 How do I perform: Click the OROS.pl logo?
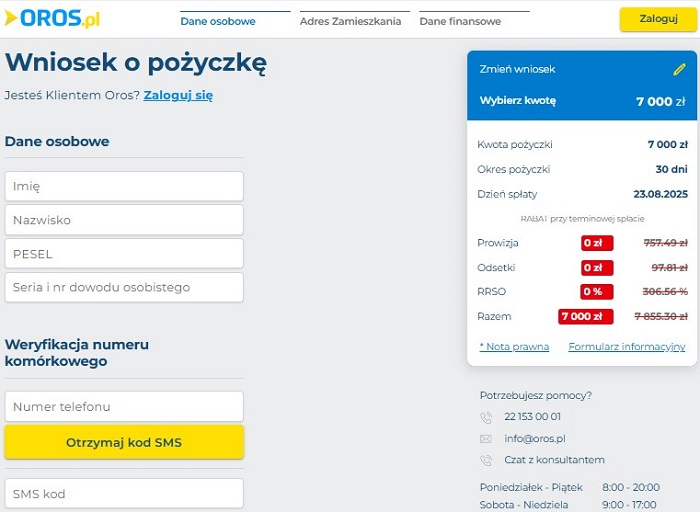coord(52,19)
